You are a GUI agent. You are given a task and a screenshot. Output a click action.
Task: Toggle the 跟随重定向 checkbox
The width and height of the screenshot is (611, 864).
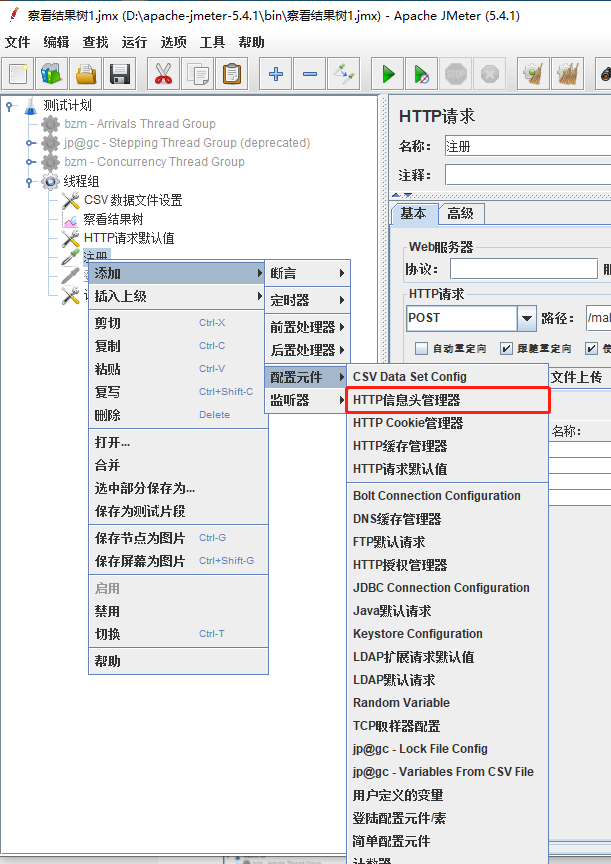506,348
